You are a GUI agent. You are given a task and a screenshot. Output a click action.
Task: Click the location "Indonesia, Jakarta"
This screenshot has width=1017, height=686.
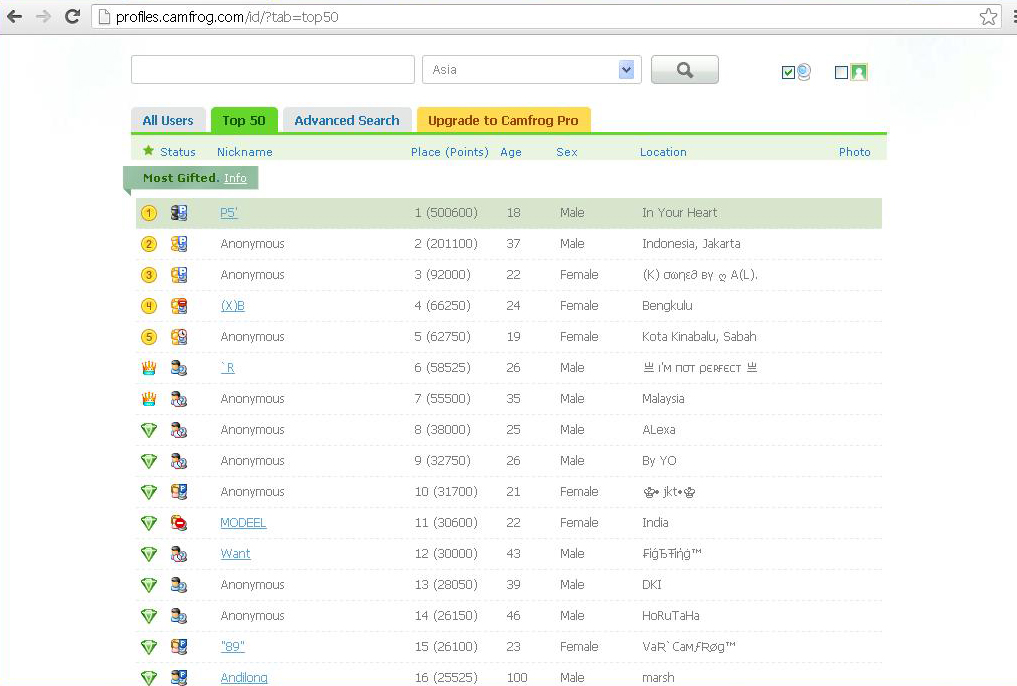[x=691, y=244]
